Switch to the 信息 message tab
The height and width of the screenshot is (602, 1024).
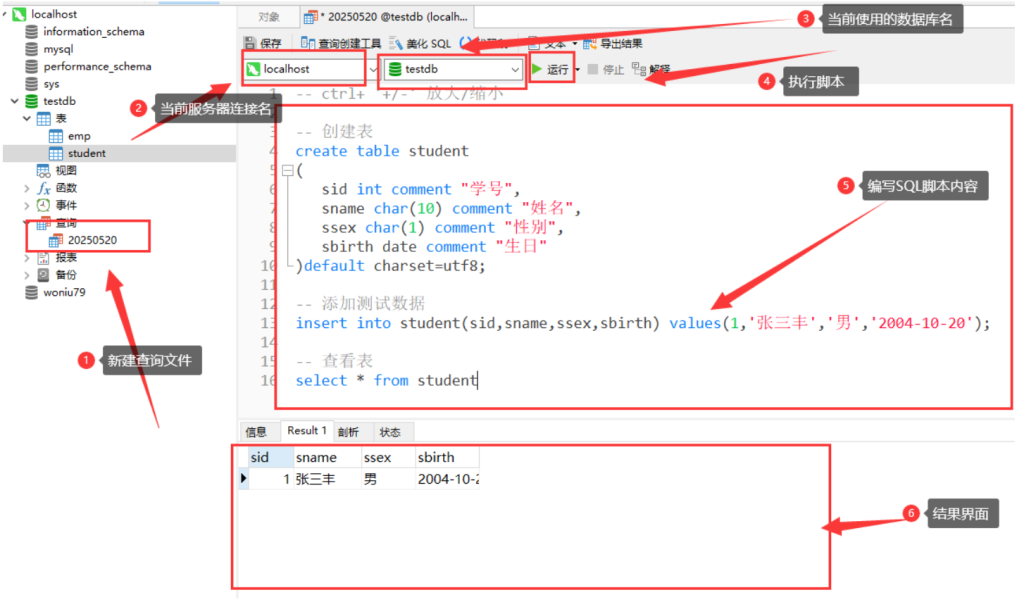[x=256, y=432]
